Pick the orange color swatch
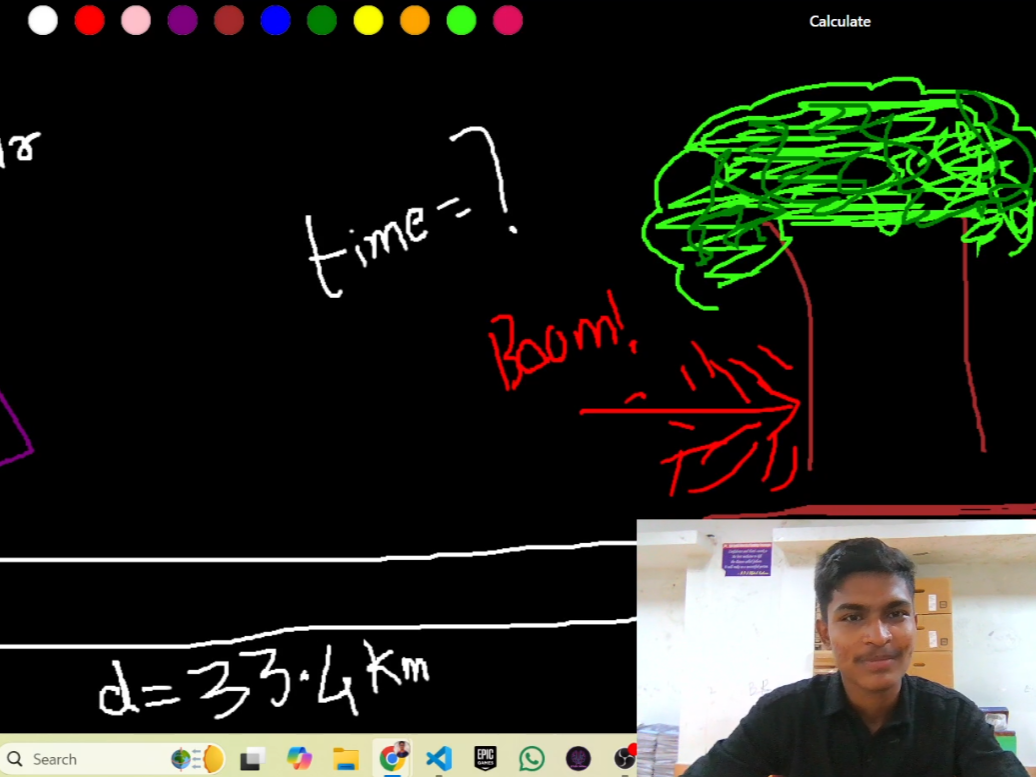Screen dimensions: 1036x777 pos(415,20)
